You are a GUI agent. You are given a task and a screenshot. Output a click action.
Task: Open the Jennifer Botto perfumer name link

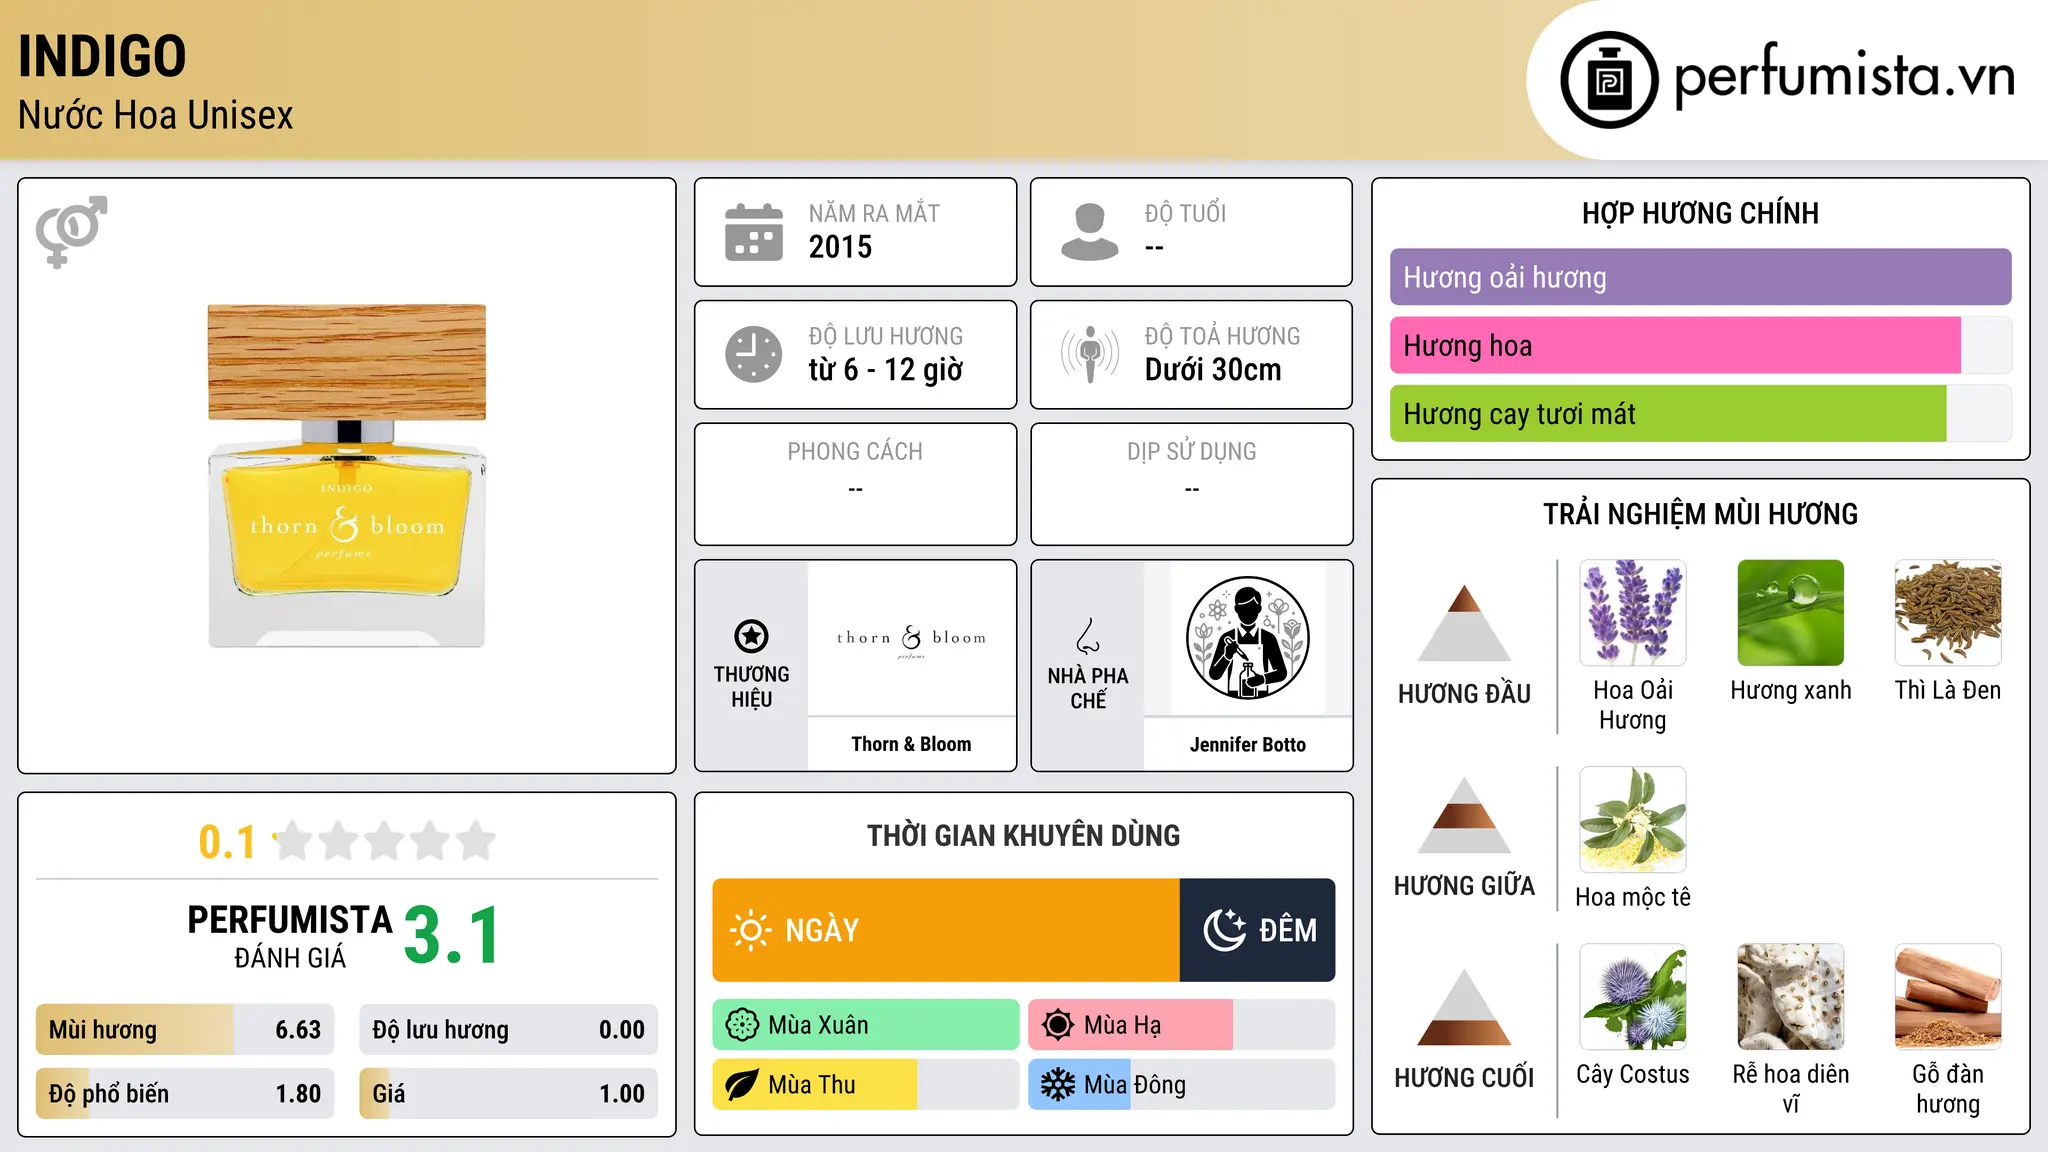tap(1248, 744)
